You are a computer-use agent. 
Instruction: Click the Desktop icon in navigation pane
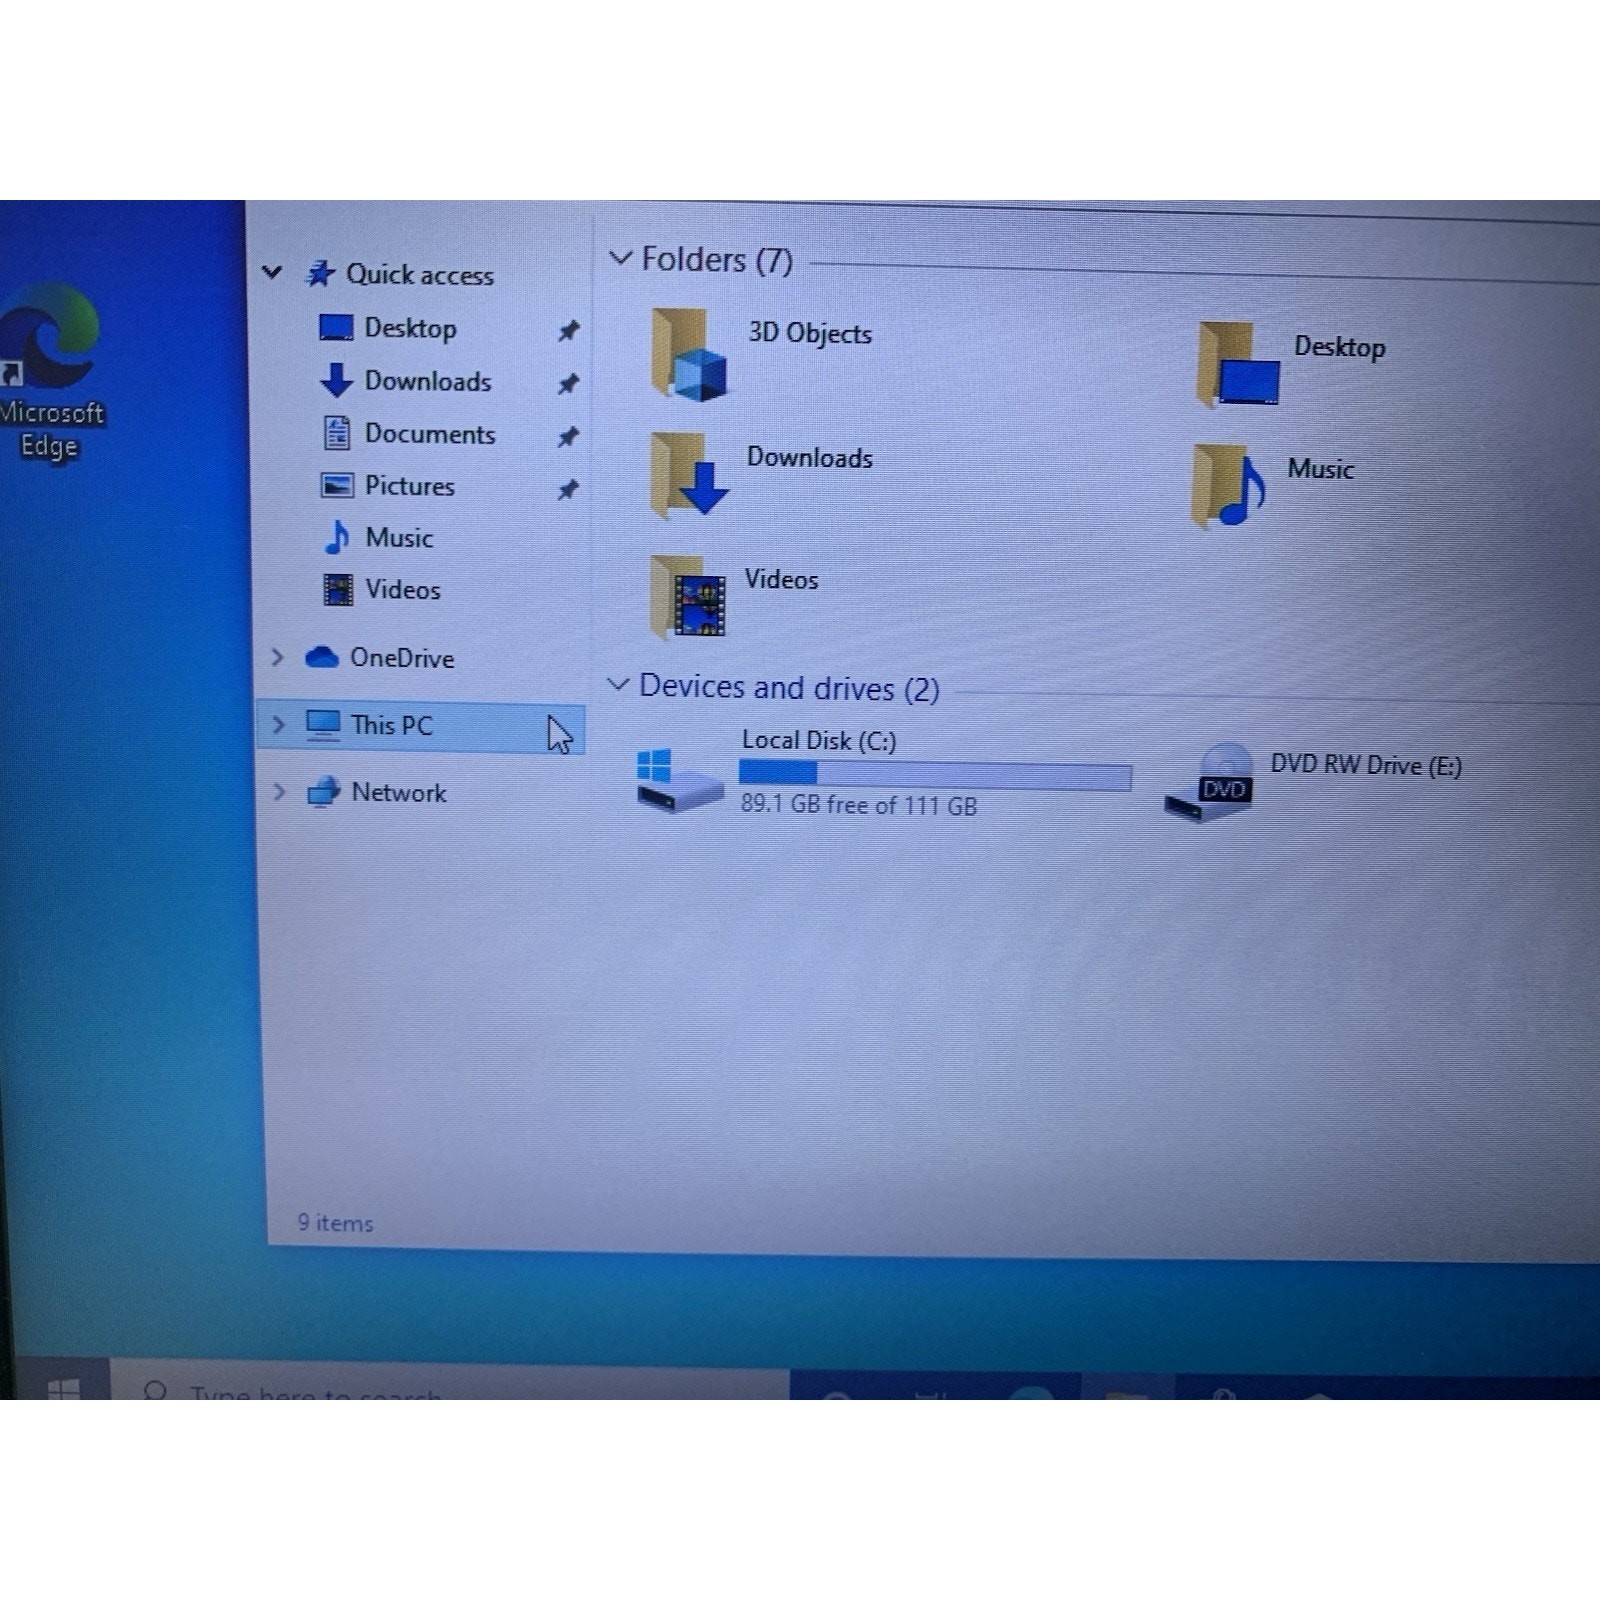click(336, 327)
